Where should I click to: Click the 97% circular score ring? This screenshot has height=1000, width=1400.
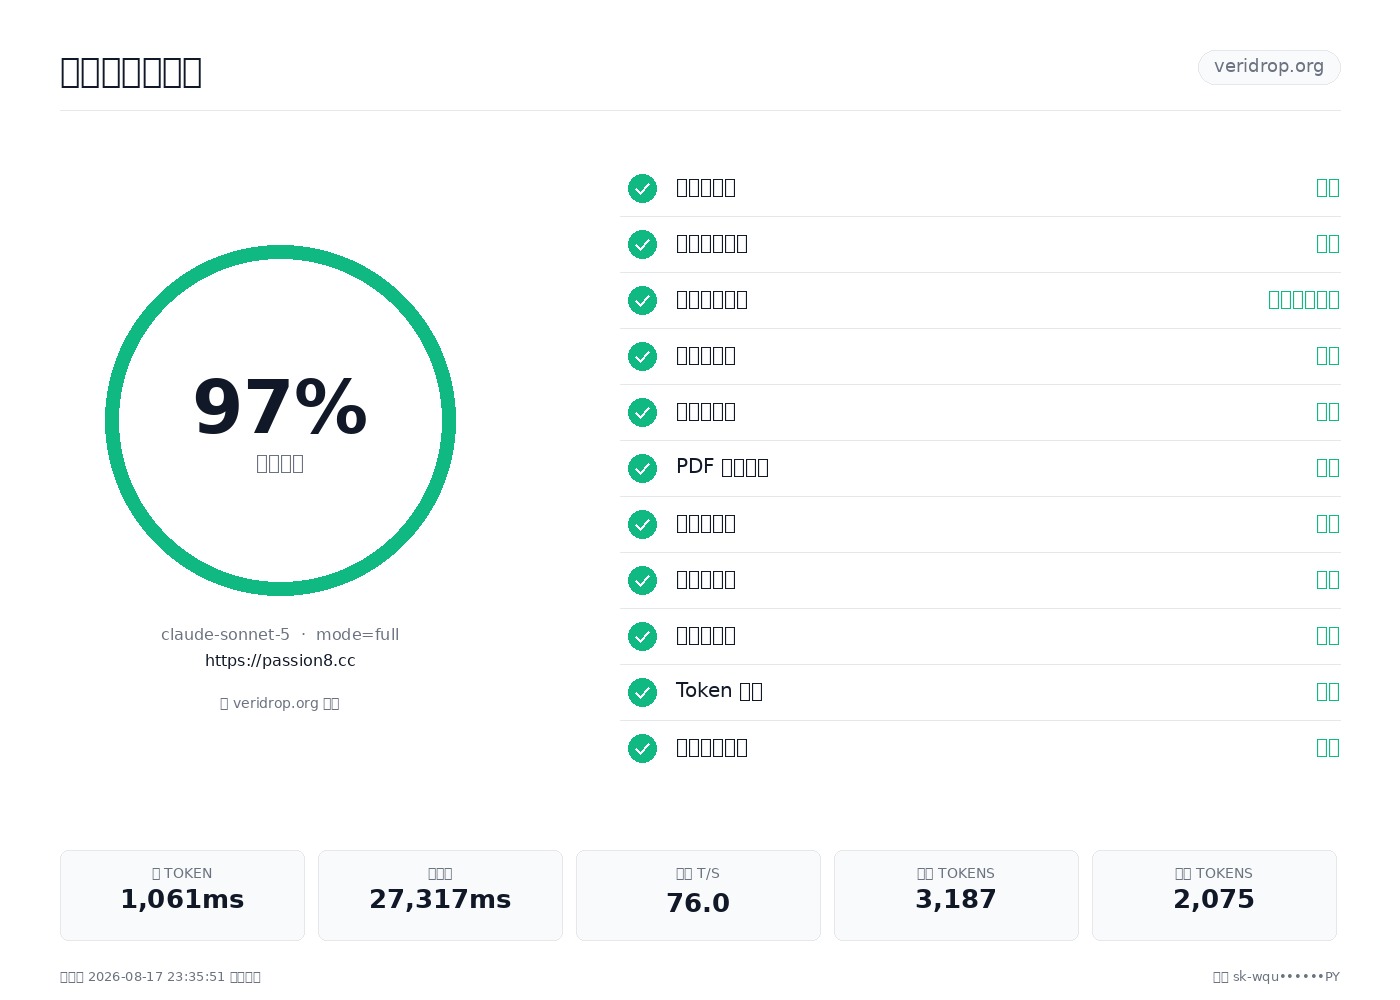pos(280,420)
